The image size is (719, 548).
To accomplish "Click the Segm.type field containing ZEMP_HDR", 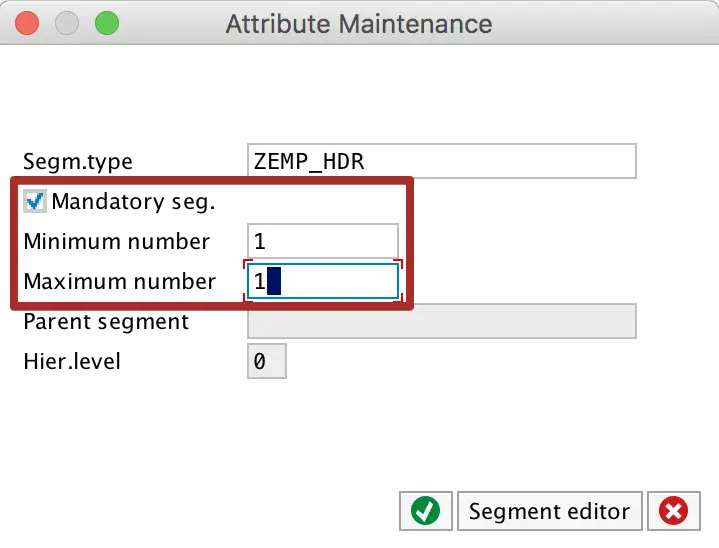I will tap(442, 161).
